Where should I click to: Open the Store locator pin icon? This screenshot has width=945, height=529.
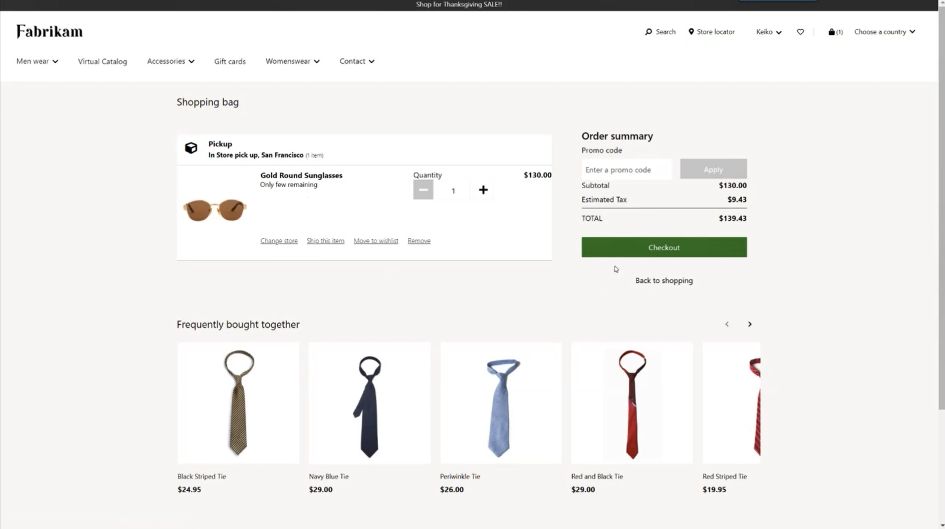[x=691, y=32]
